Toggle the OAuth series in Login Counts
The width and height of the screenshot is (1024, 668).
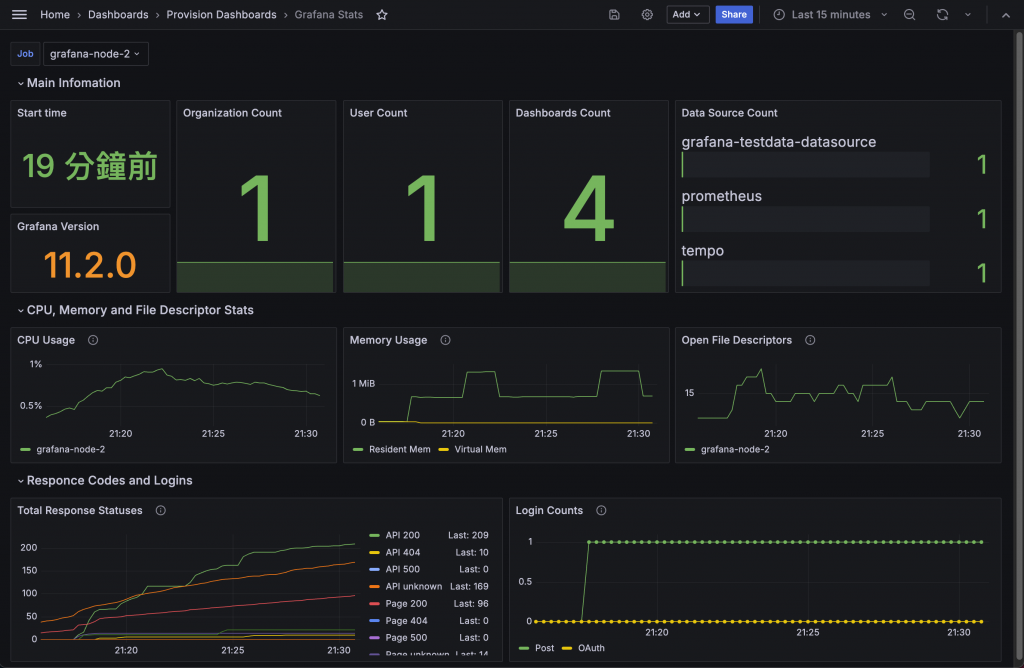pyautogui.click(x=591, y=648)
